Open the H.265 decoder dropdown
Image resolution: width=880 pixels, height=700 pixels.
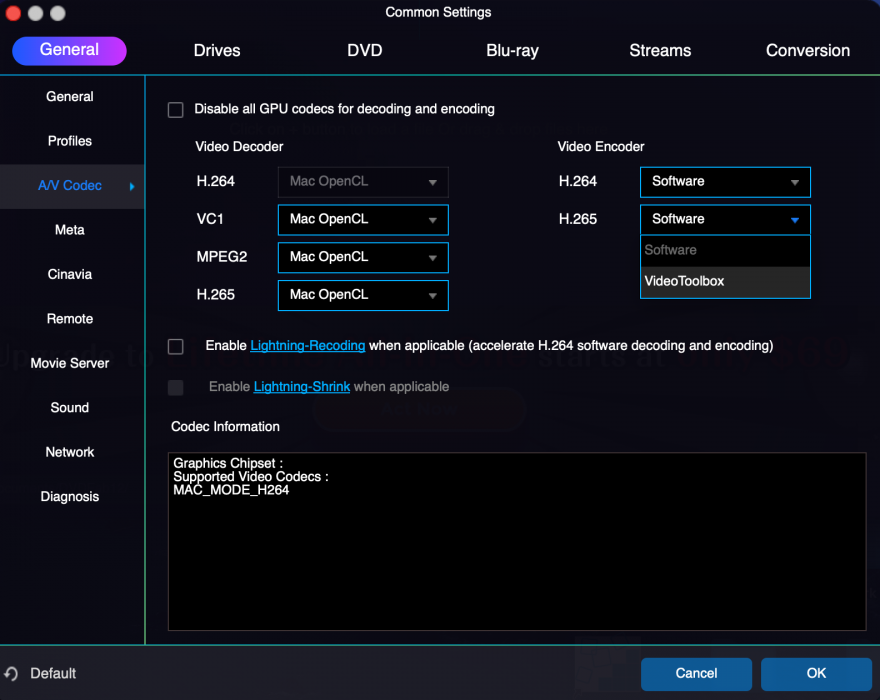[x=362, y=296]
